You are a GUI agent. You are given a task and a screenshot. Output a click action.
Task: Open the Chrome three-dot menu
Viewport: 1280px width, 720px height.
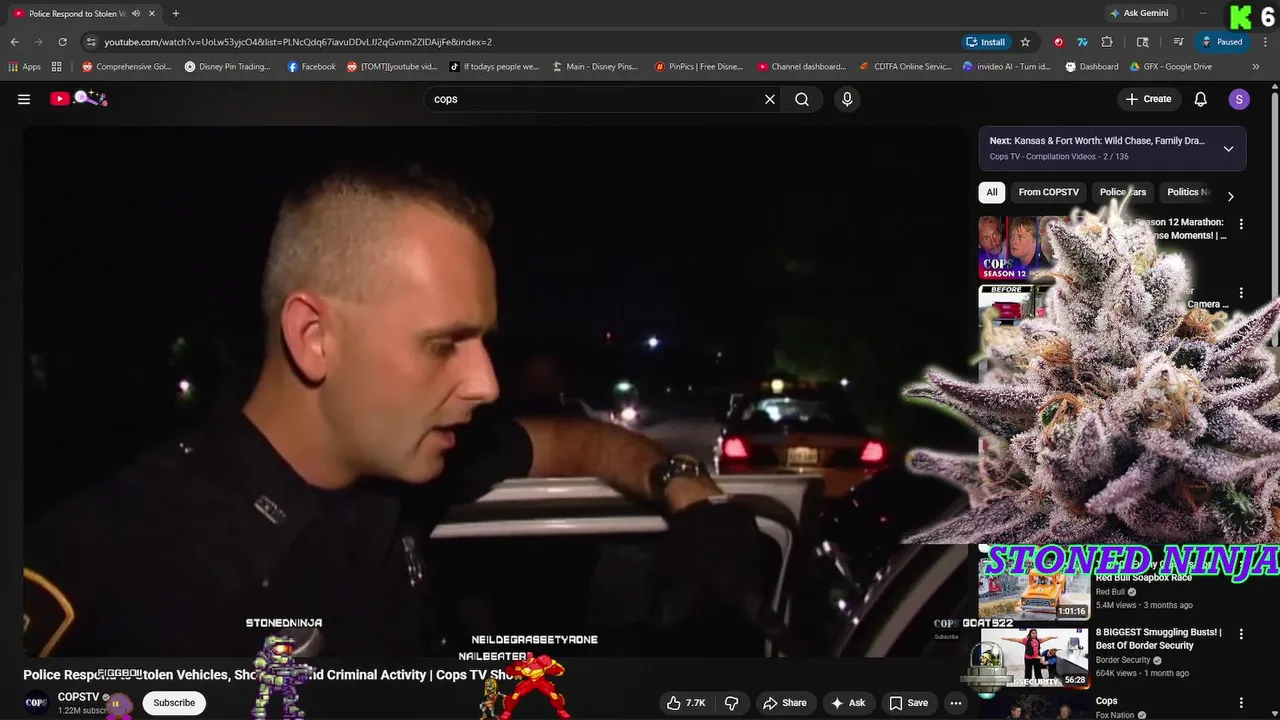click(x=1266, y=42)
